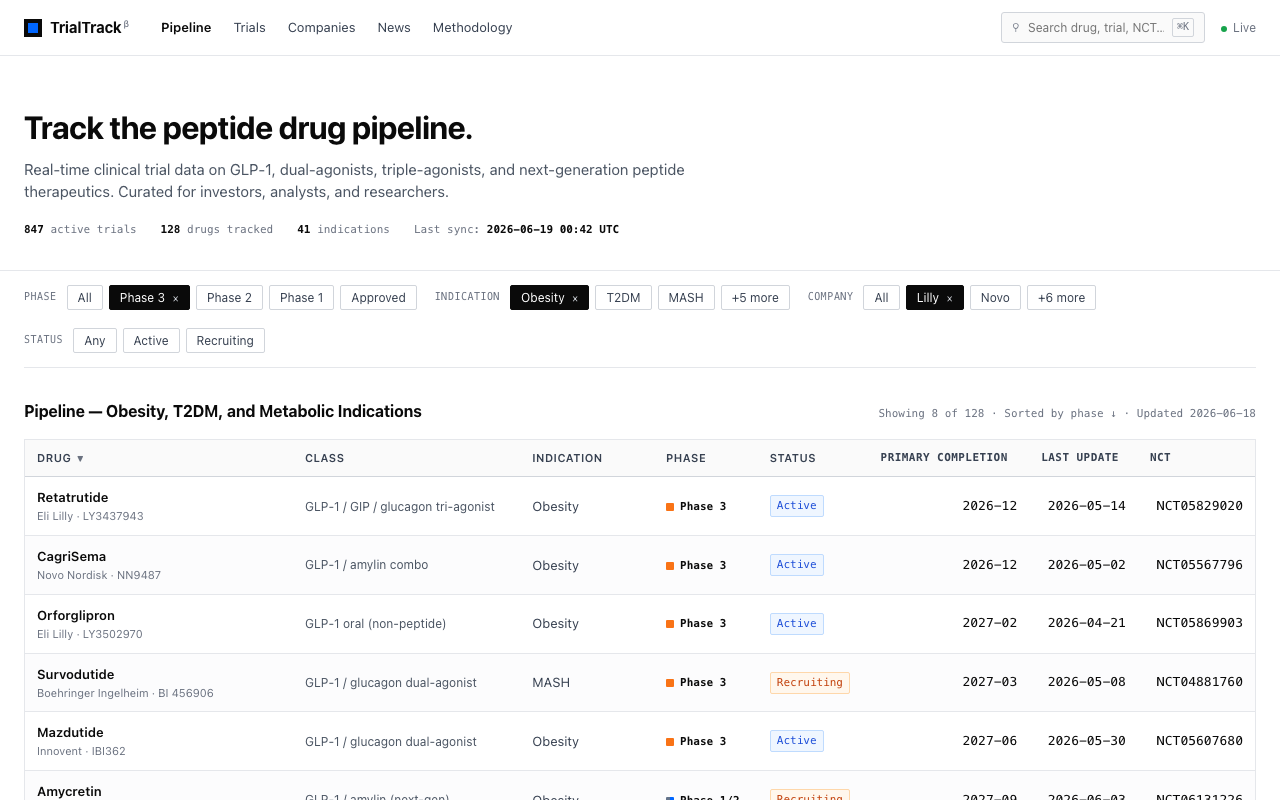Click the Indication column header

567,459
